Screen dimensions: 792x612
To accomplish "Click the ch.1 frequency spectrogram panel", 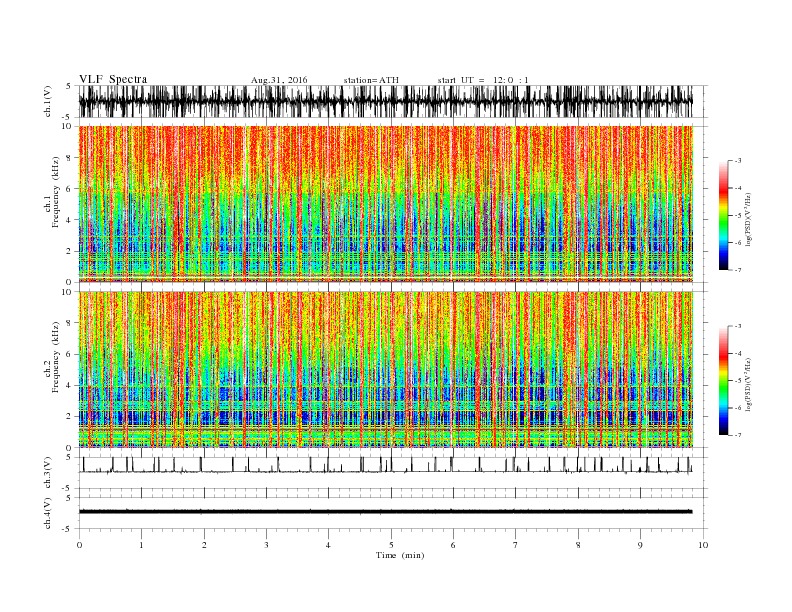I will point(385,204).
